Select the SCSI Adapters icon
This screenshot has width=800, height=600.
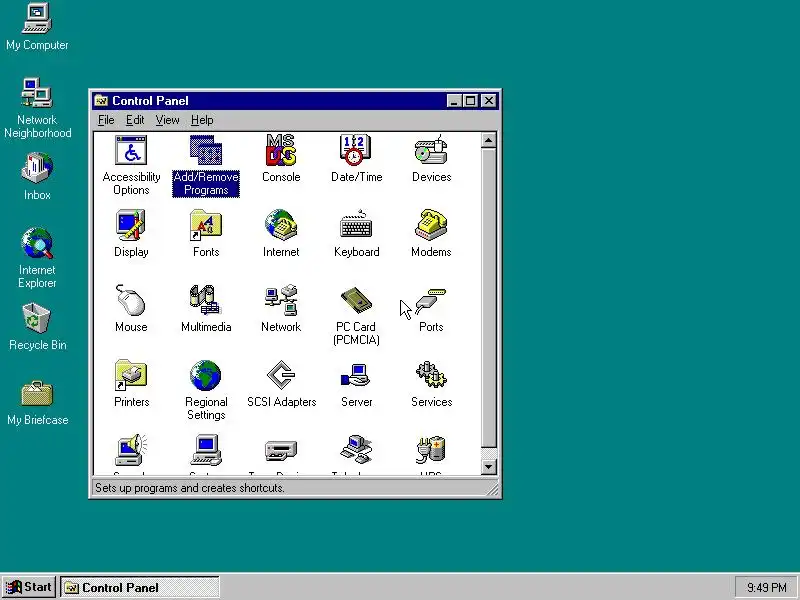[x=281, y=375]
